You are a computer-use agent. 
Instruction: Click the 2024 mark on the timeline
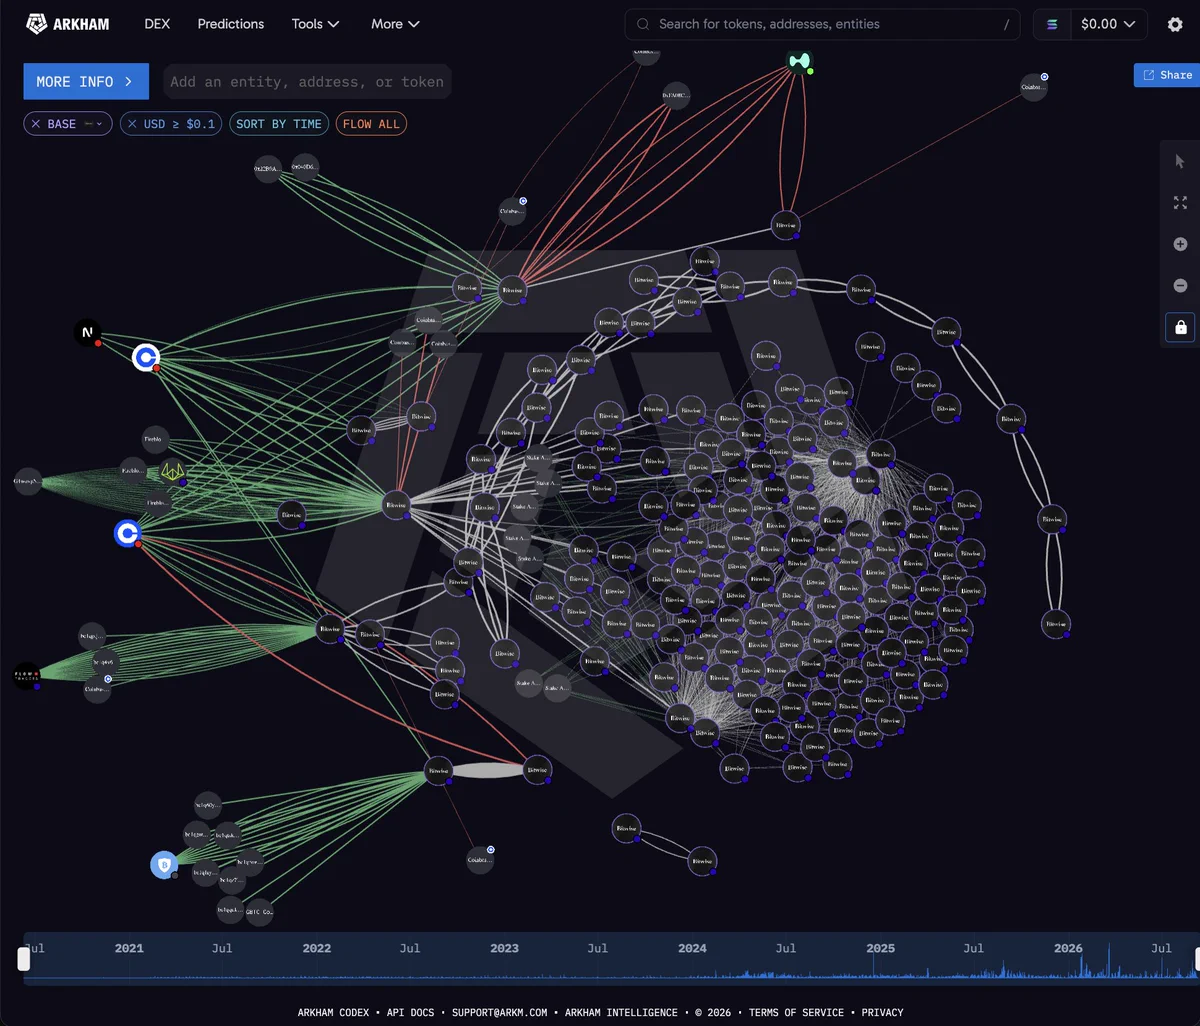pyautogui.click(x=692, y=948)
